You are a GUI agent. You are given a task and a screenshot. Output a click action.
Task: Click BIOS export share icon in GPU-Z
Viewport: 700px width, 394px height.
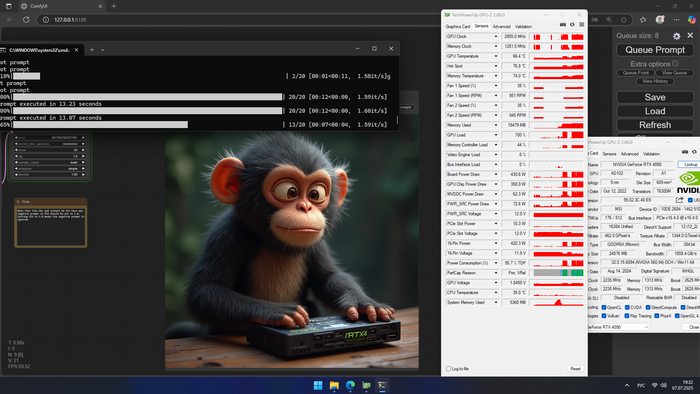679,200
